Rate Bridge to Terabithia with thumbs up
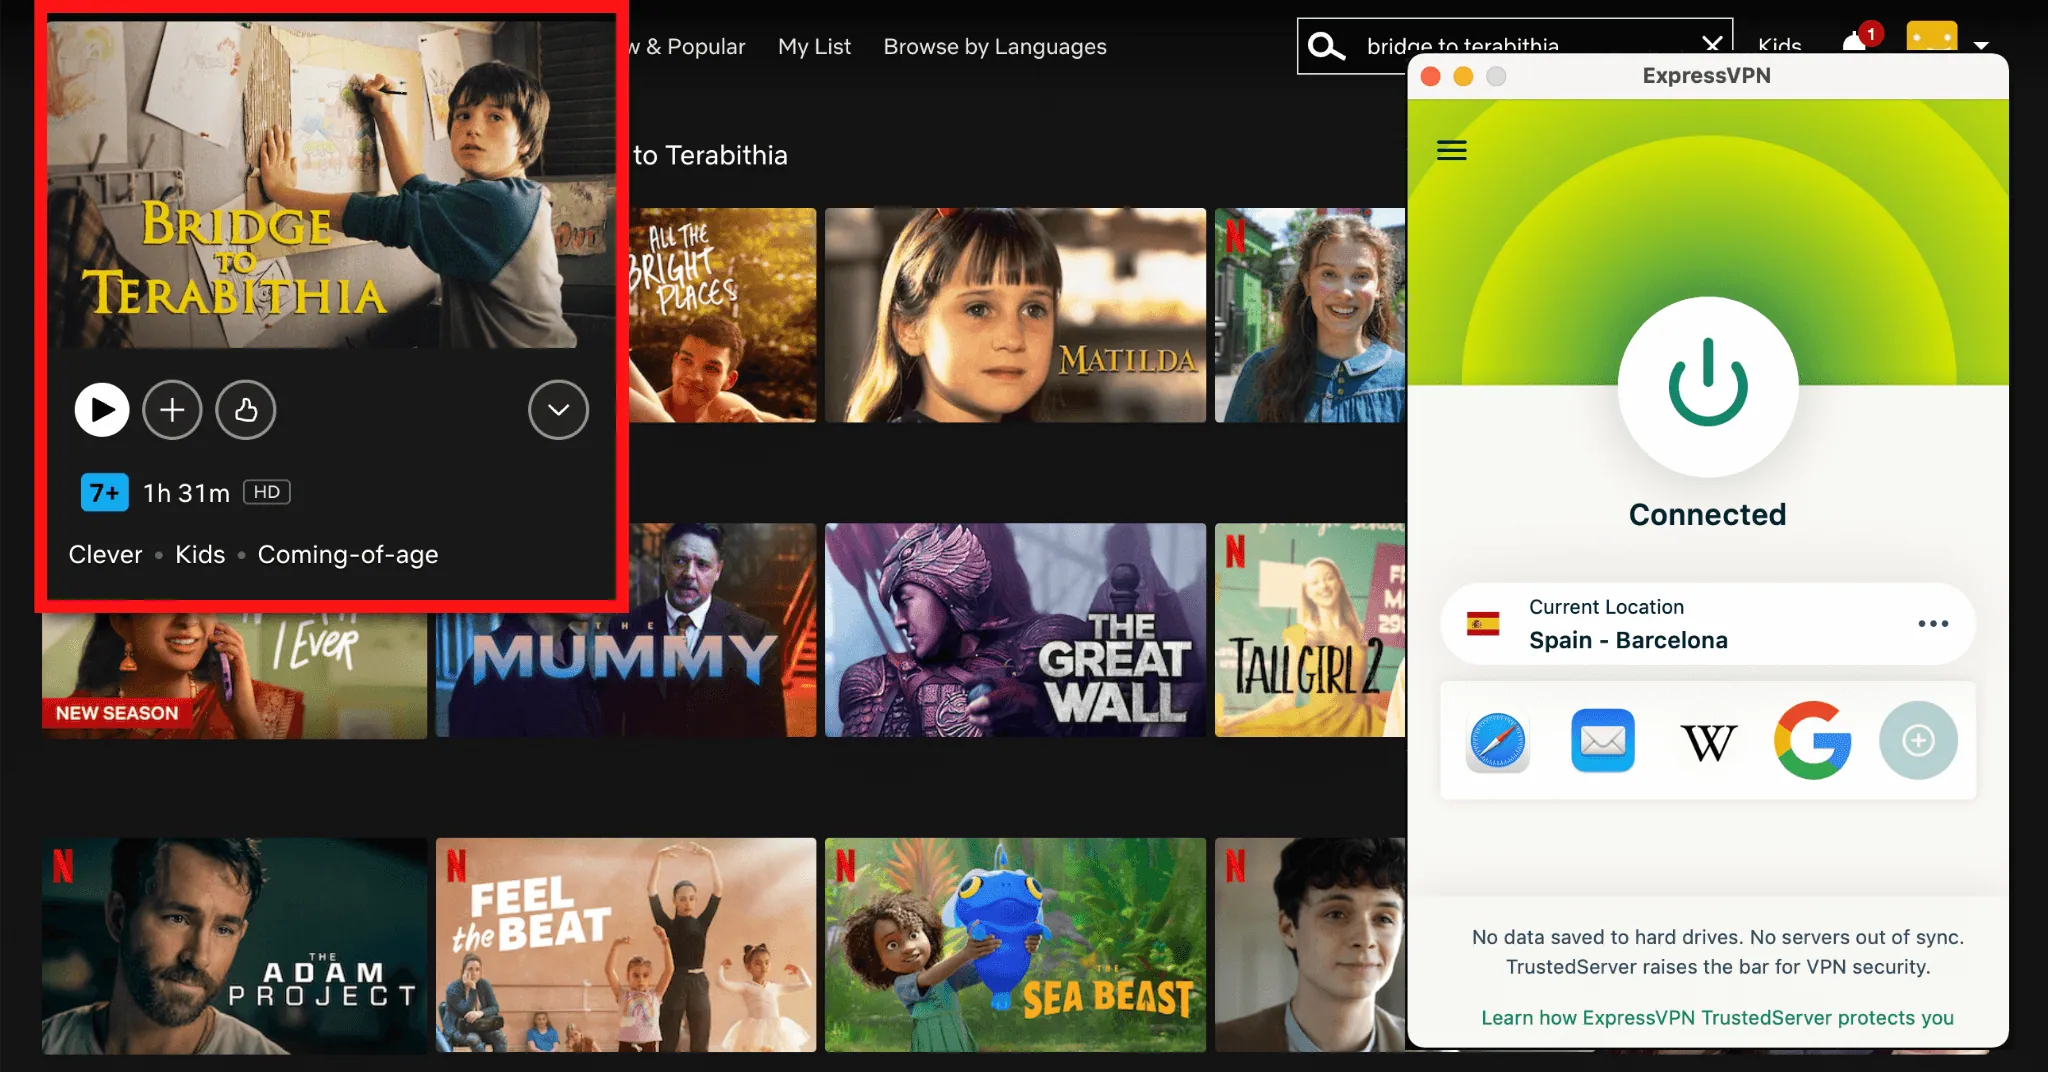 pyautogui.click(x=246, y=410)
